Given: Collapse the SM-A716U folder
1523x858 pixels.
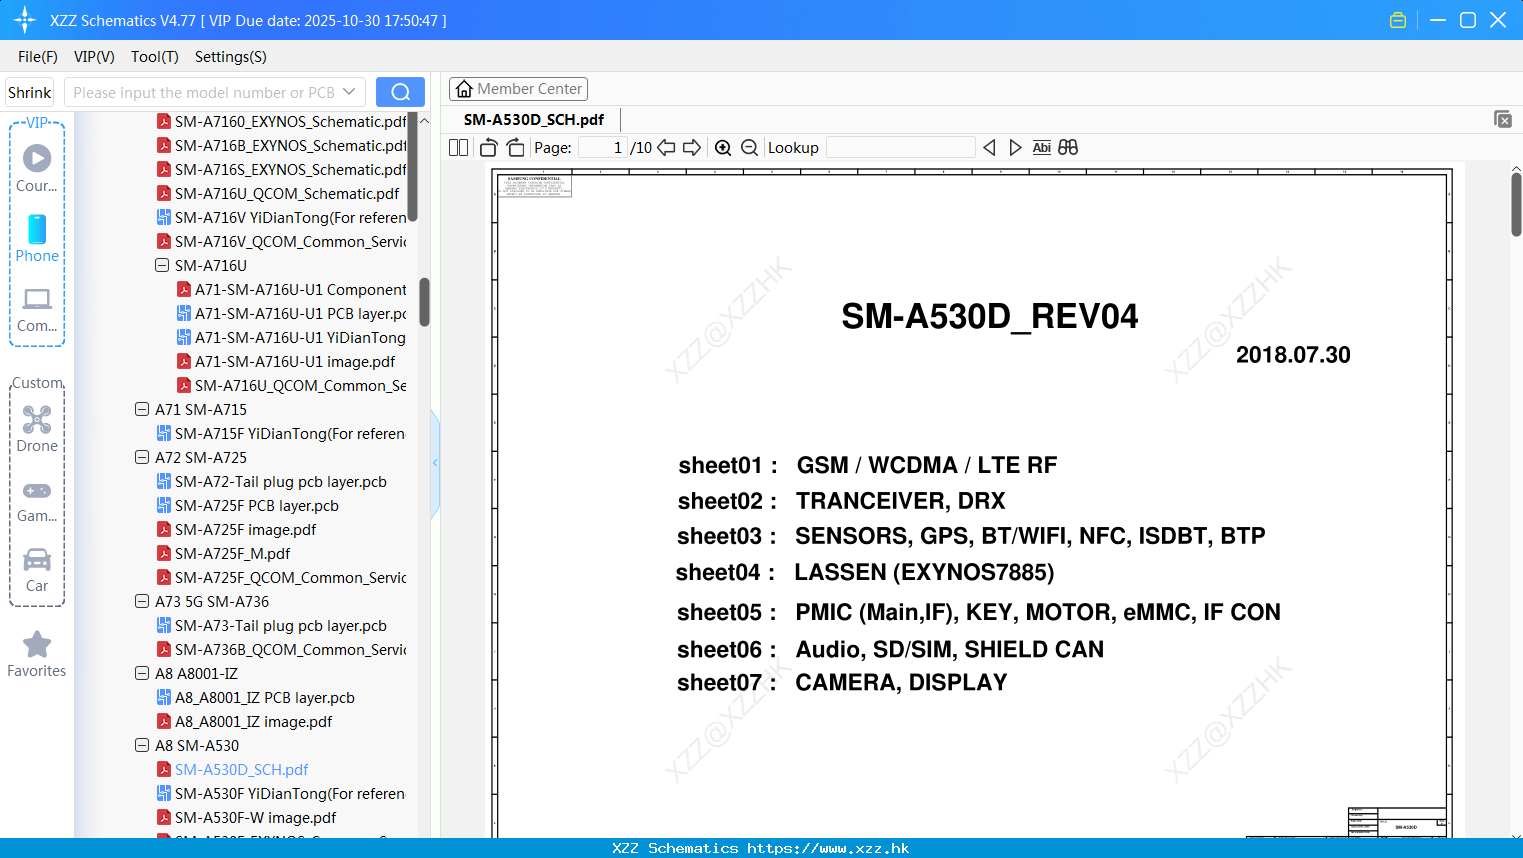Looking at the screenshot, I should (x=161, y=265).
